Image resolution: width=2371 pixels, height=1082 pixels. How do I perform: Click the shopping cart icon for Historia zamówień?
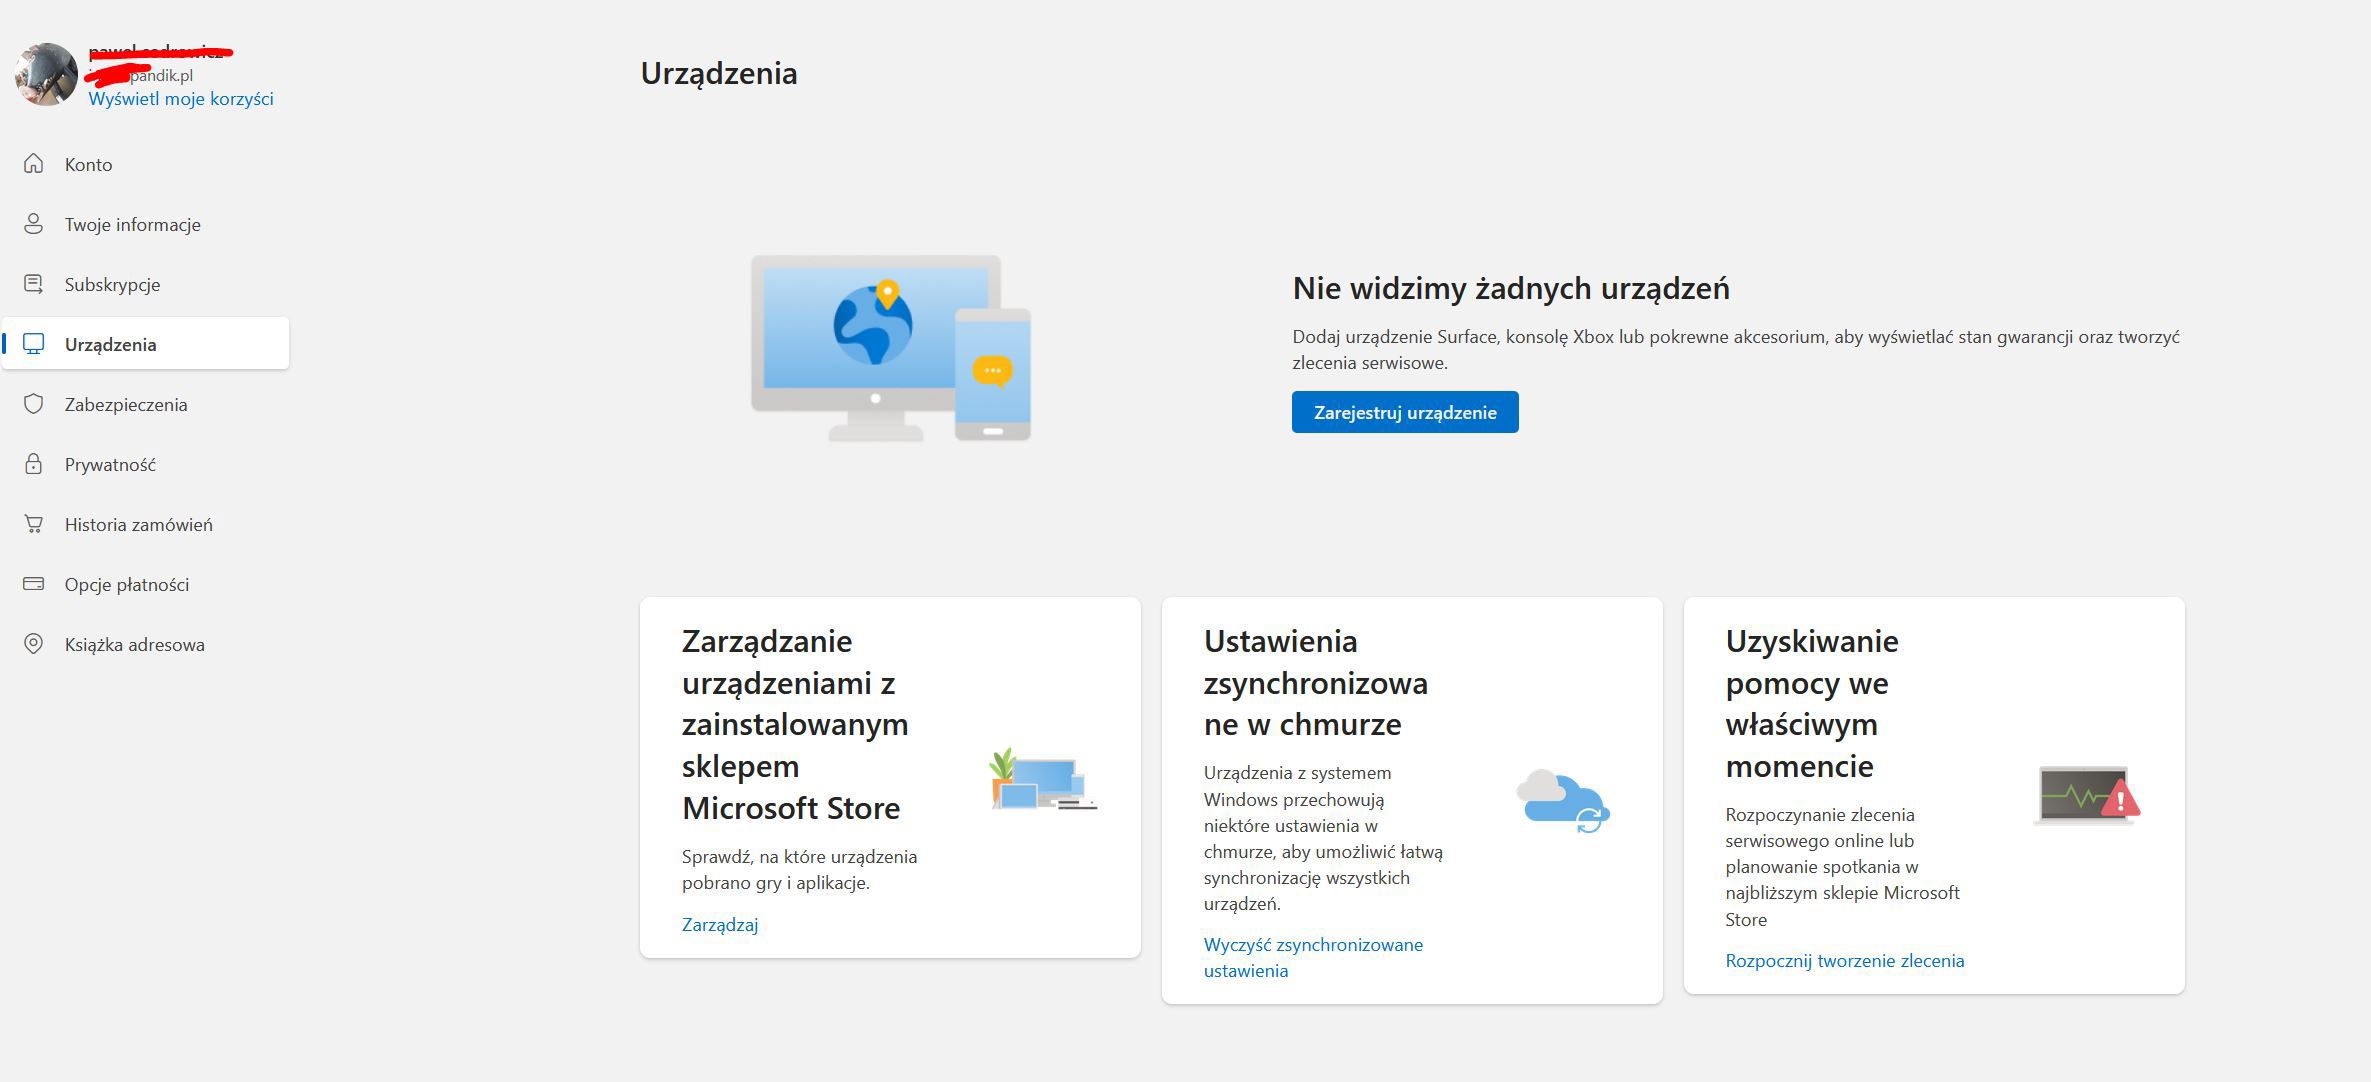(34, 524)
